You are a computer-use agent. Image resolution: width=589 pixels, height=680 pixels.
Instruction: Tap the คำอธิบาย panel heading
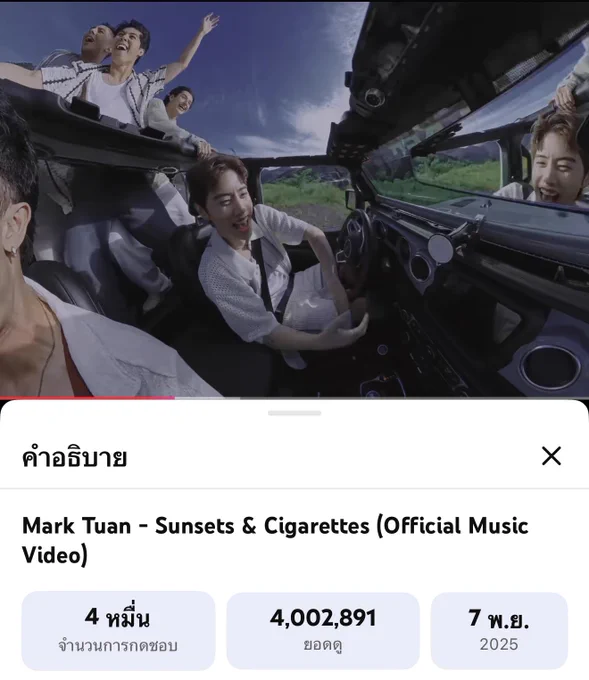74,457
